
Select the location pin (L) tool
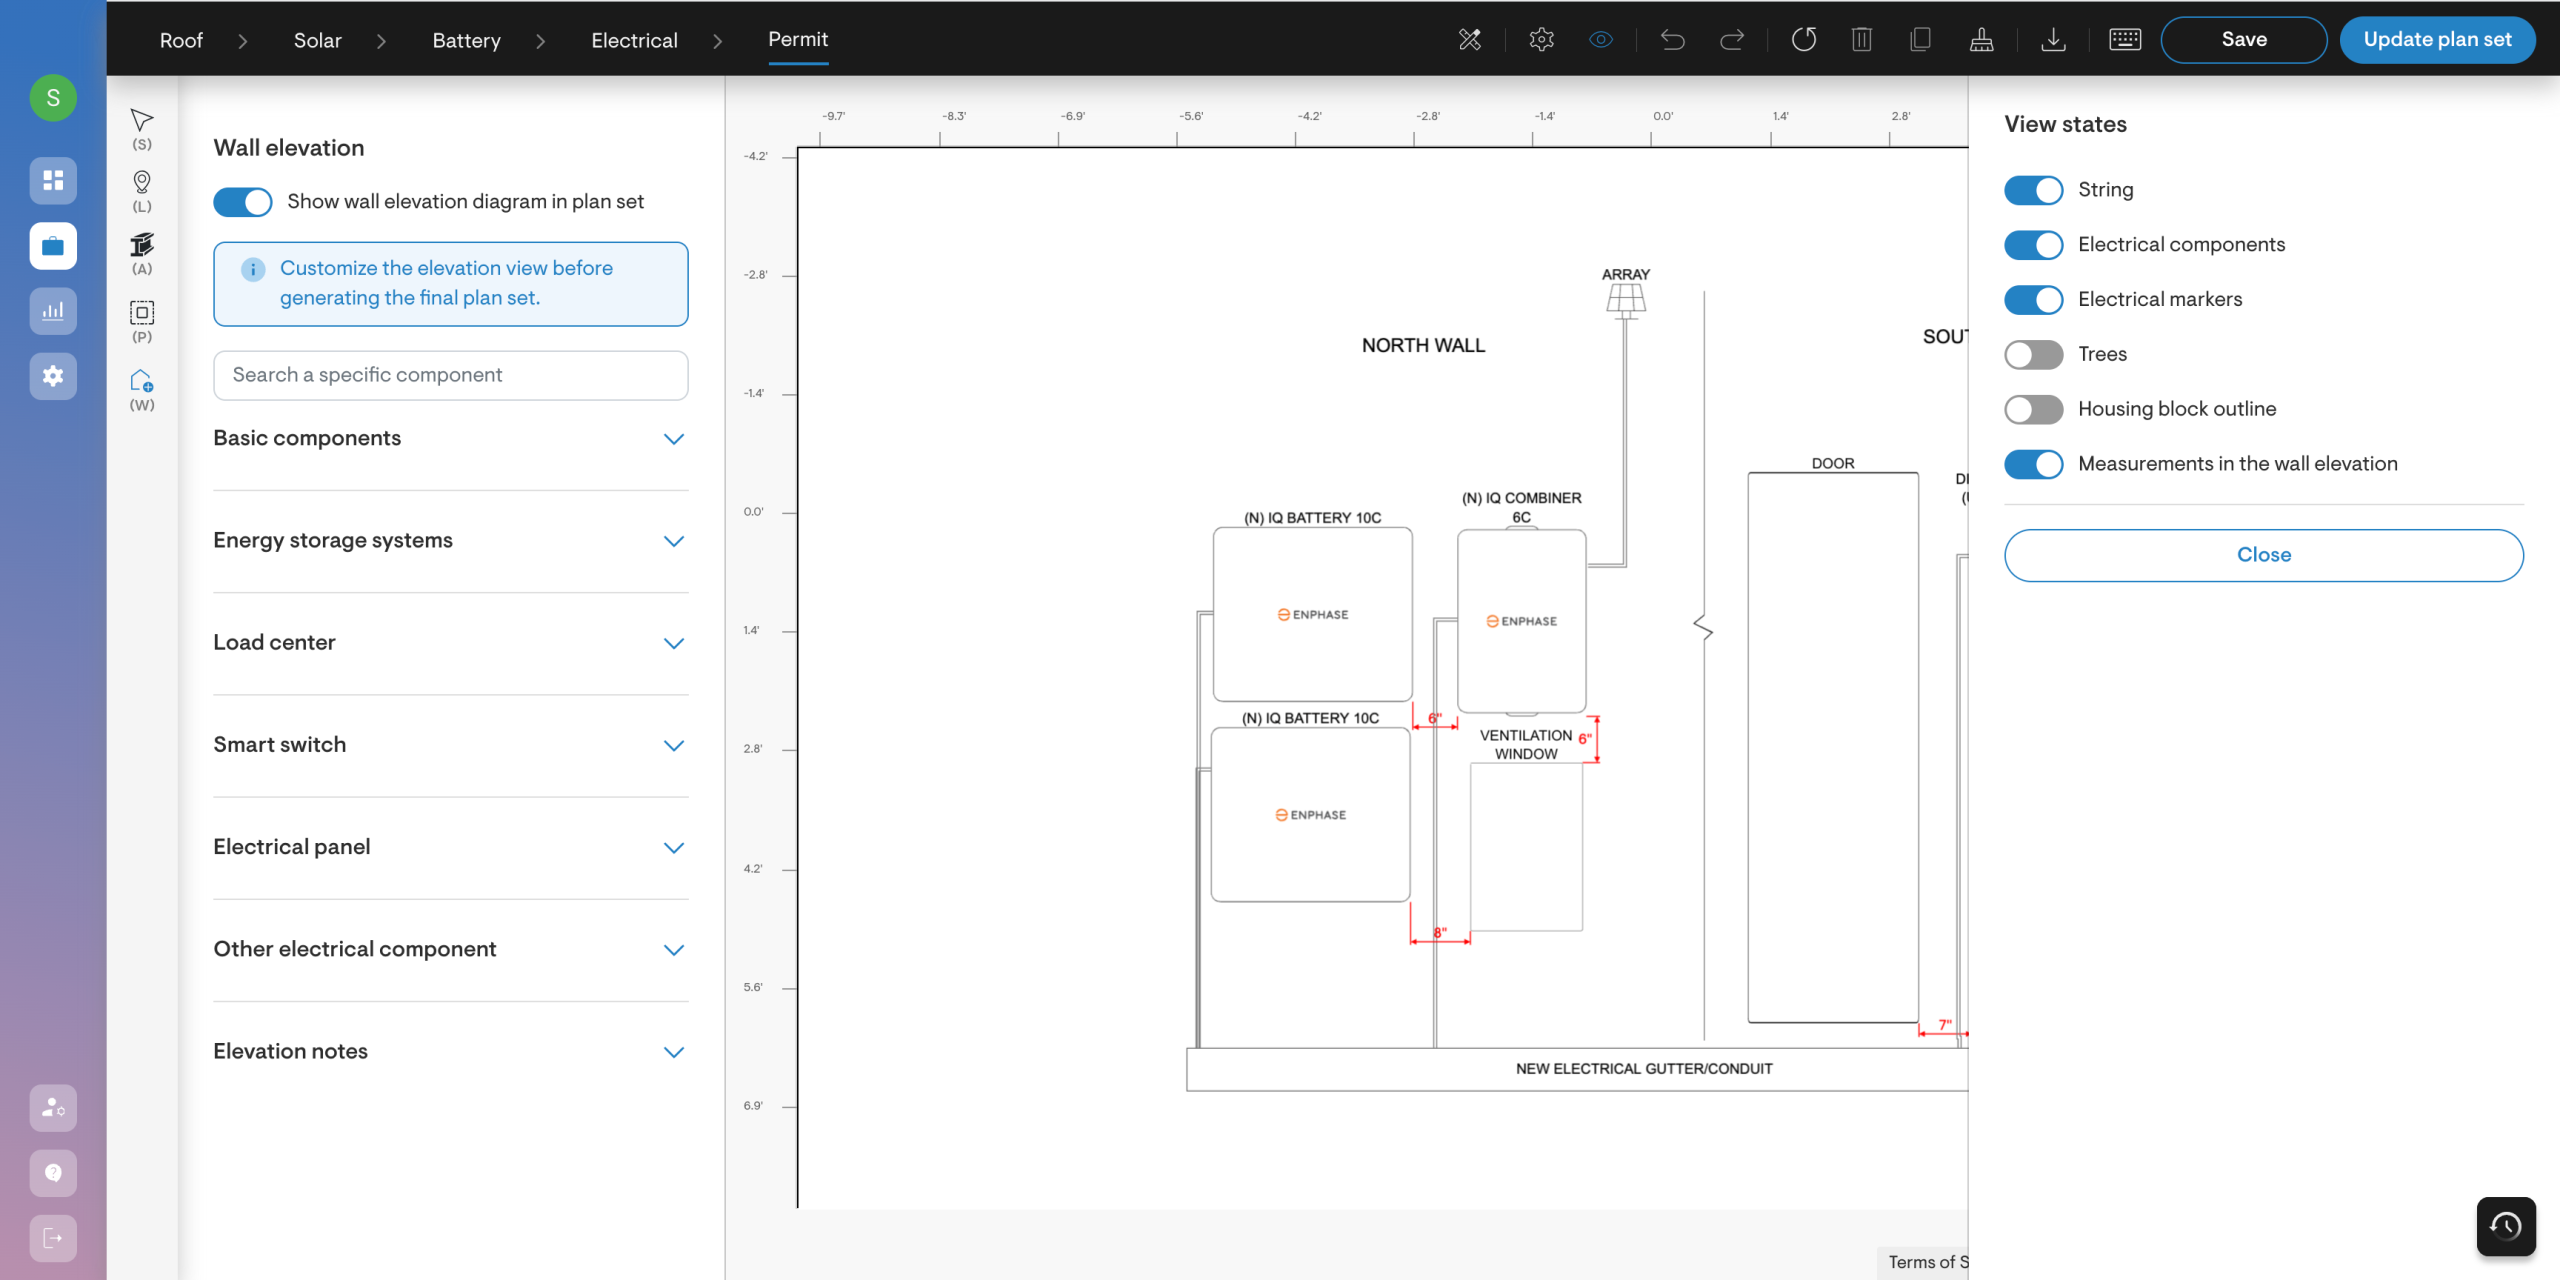click(x=142, y=183)
